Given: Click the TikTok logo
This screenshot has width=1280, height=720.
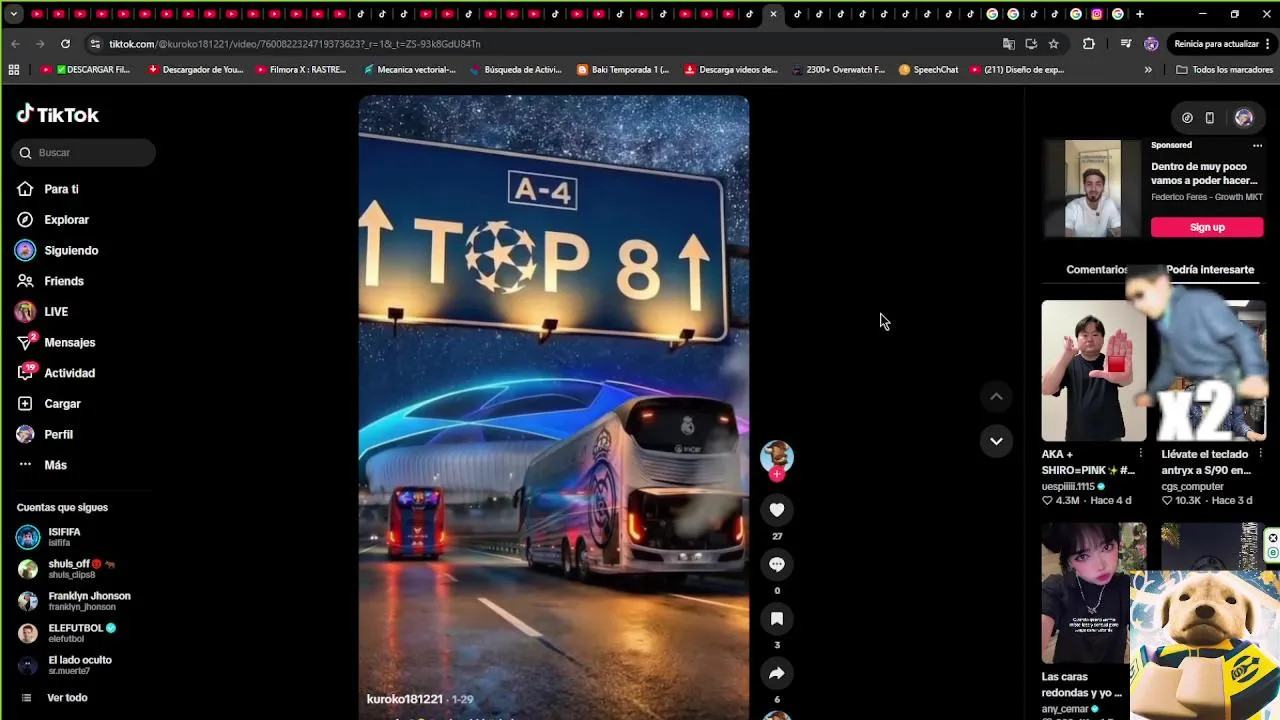Looking at the screenshot, I should tap(57, 114).
